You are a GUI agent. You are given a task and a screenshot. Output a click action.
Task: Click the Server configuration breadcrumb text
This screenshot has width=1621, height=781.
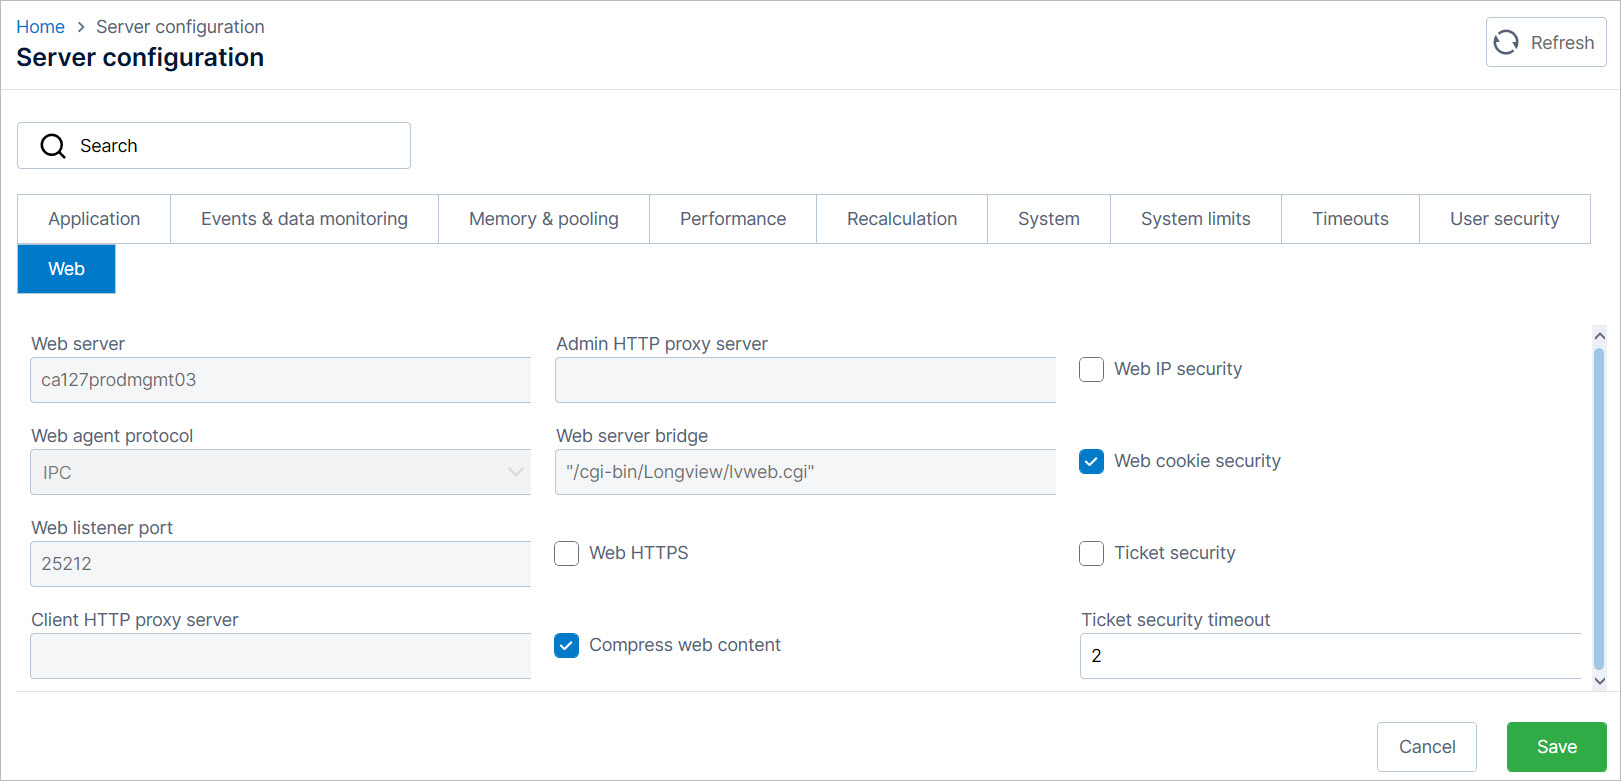pyautogui.click(x=180, y=27)
